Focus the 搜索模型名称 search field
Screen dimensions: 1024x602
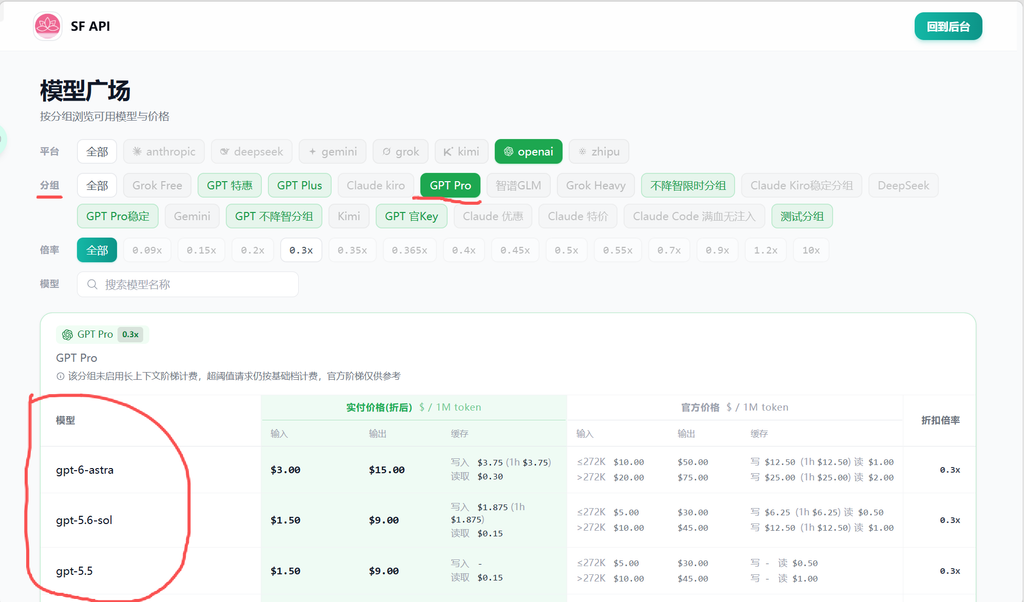pyautogui.click(x=187, y=284)
